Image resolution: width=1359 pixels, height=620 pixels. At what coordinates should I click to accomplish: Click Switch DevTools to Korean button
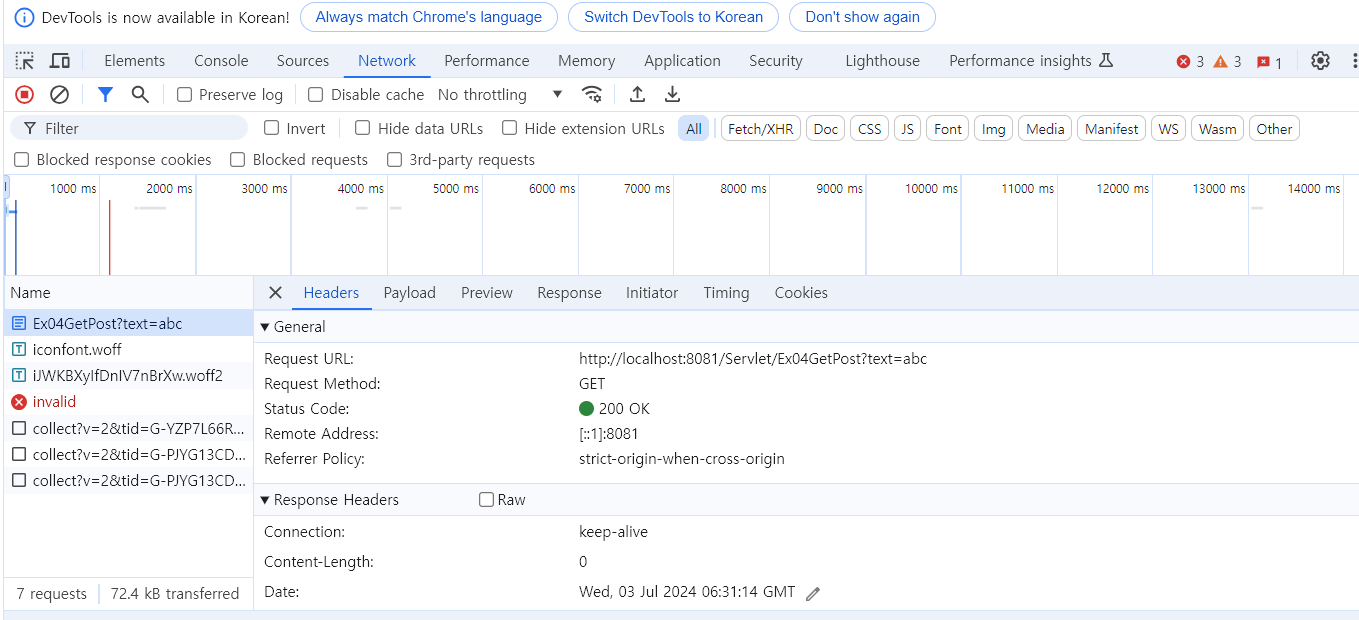click(673, 17)
